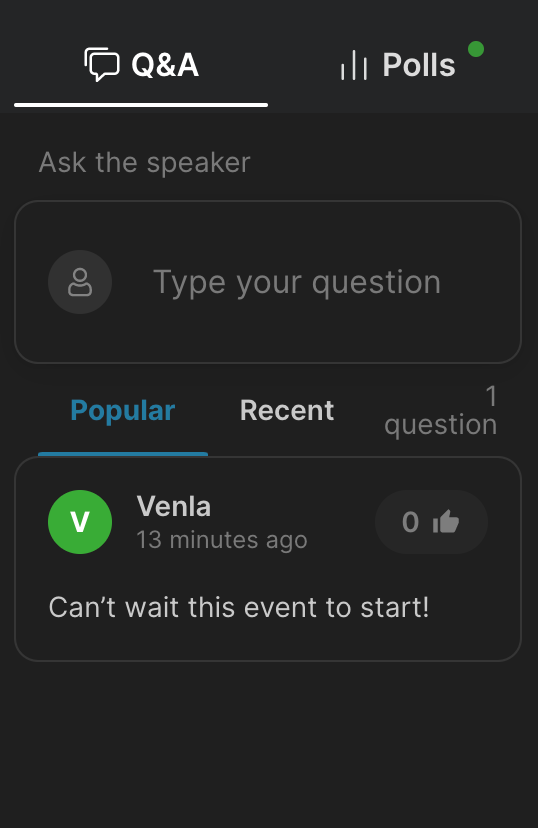The width and height of the screenshot is (538, 828).
Task: Click the Ask the speaker label
Action: point(144,162)
